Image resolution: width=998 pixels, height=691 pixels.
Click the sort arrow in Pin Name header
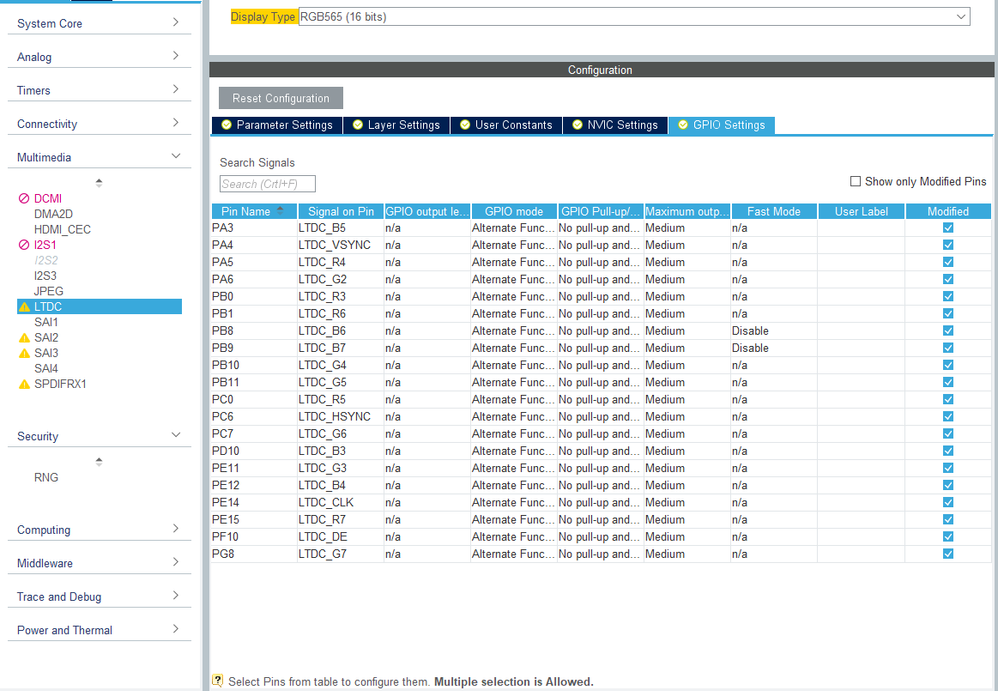280,211
